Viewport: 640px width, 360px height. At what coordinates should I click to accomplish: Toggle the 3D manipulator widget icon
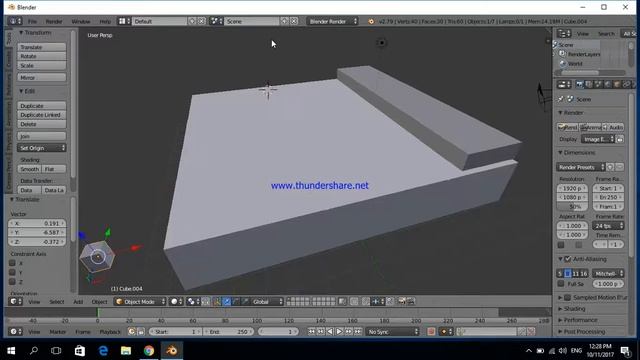tap(216, 302)
